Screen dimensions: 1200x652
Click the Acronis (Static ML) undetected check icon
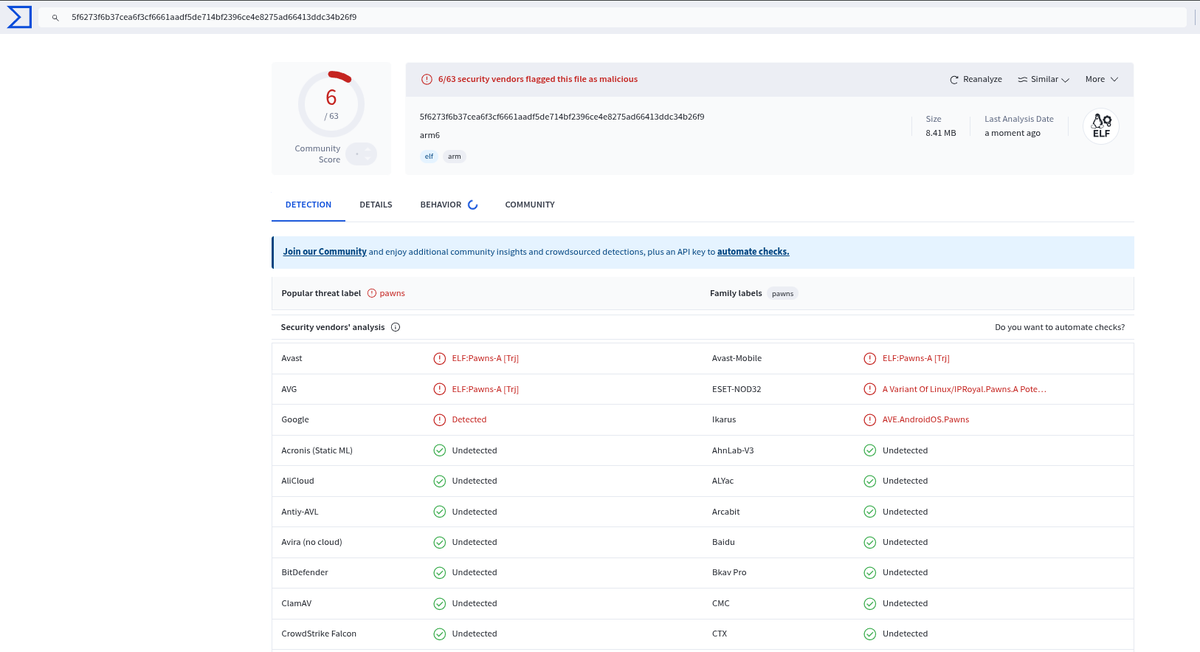(439, 450)
